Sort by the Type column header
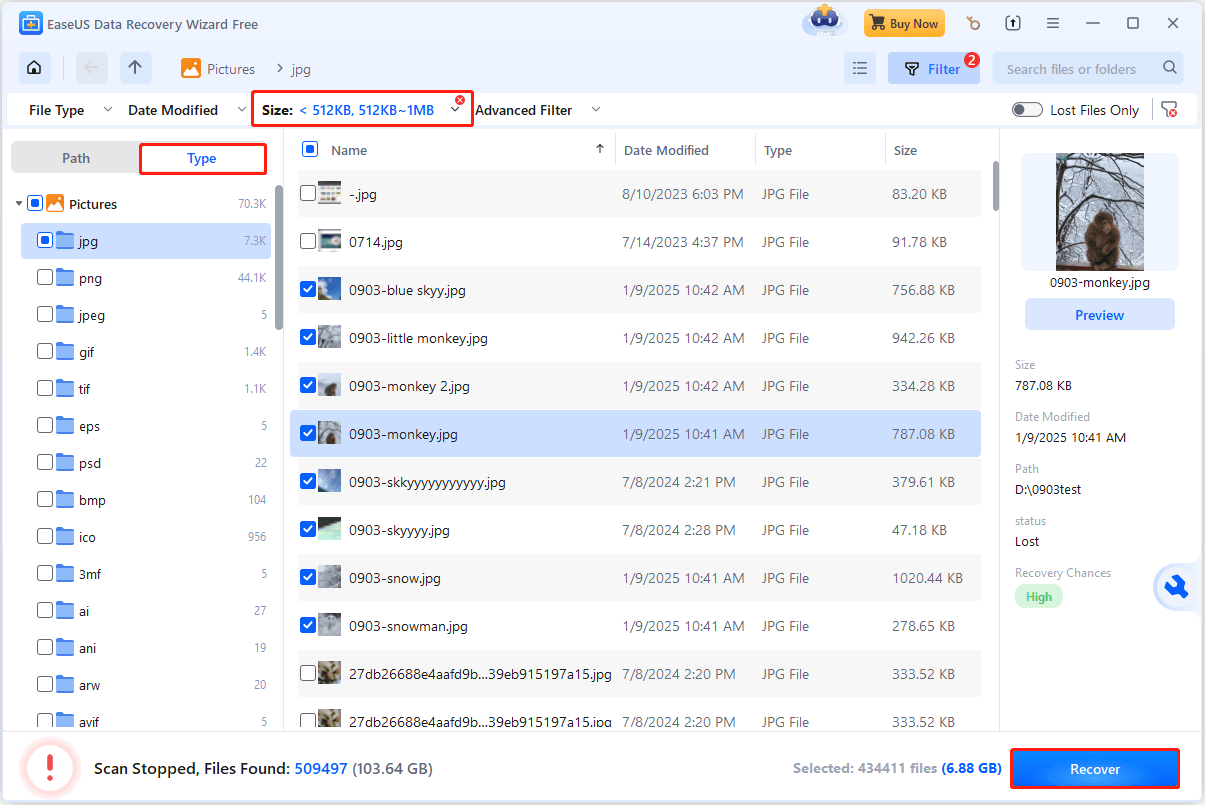Screen dimensions: 1205x805 click(778, 150)
